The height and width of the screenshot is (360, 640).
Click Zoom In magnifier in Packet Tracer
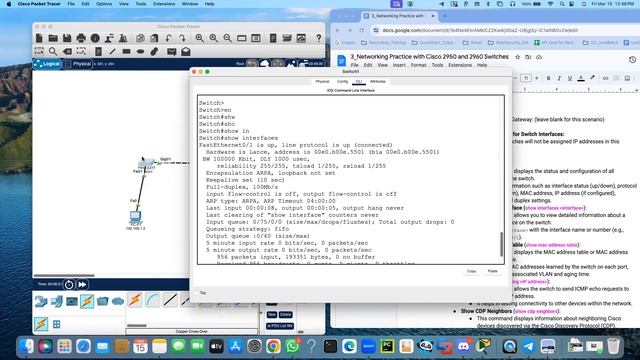(200, 38)
